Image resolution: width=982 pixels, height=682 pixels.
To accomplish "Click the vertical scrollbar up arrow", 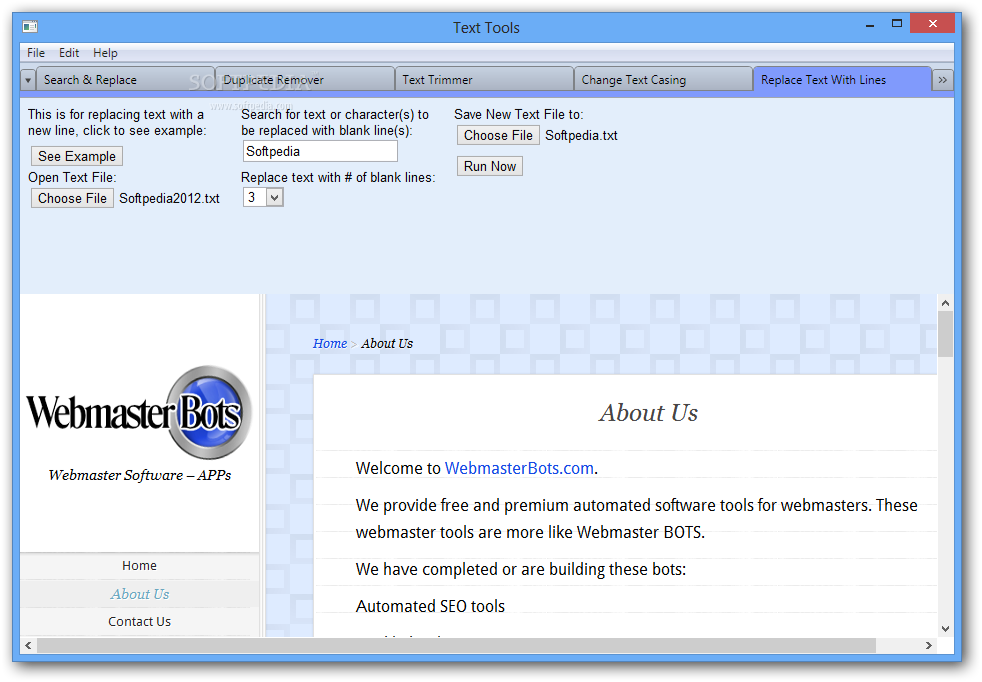I will (945, 303).
